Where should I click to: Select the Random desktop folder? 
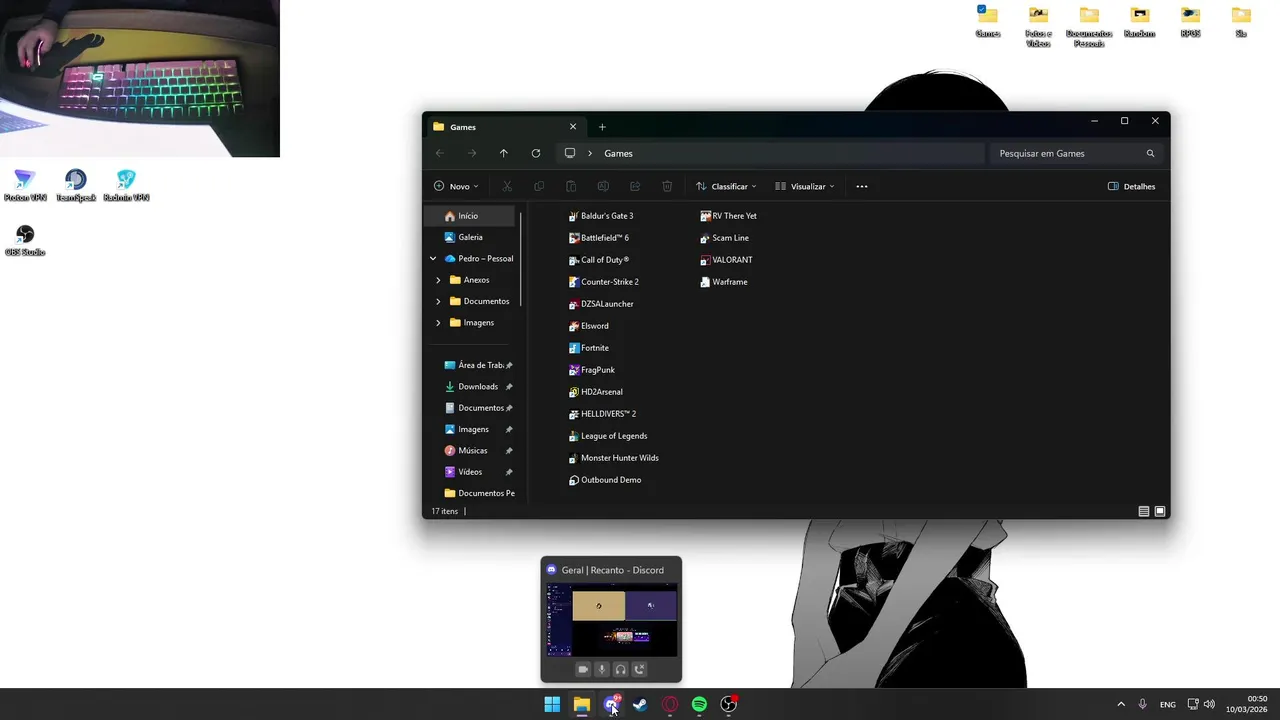pos(1139,21)
